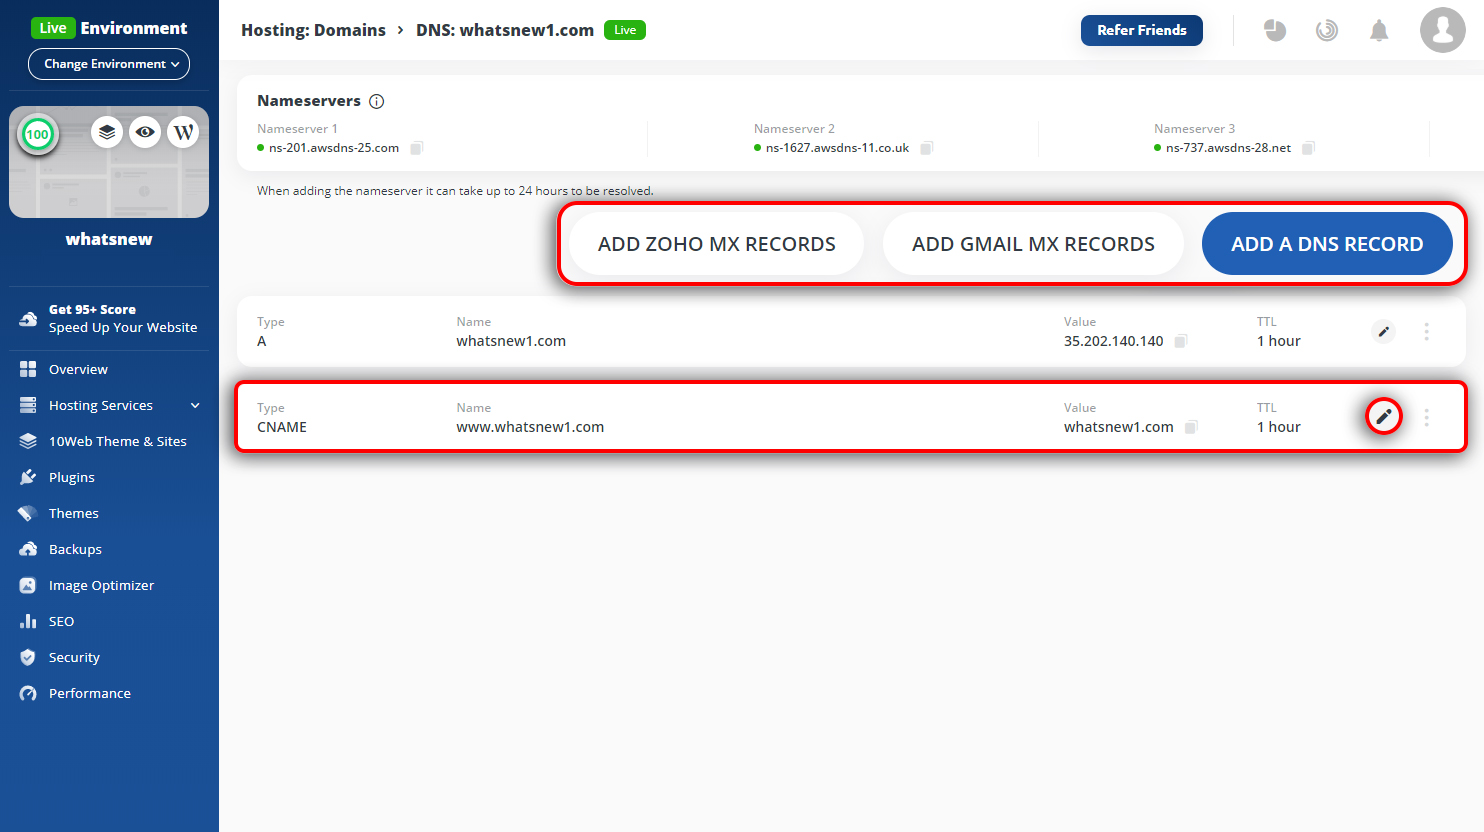Click the Image Optimizer icon
The width and height of the screenshot is (1484, 832).
pyautogui.click(x=28, y=585)
